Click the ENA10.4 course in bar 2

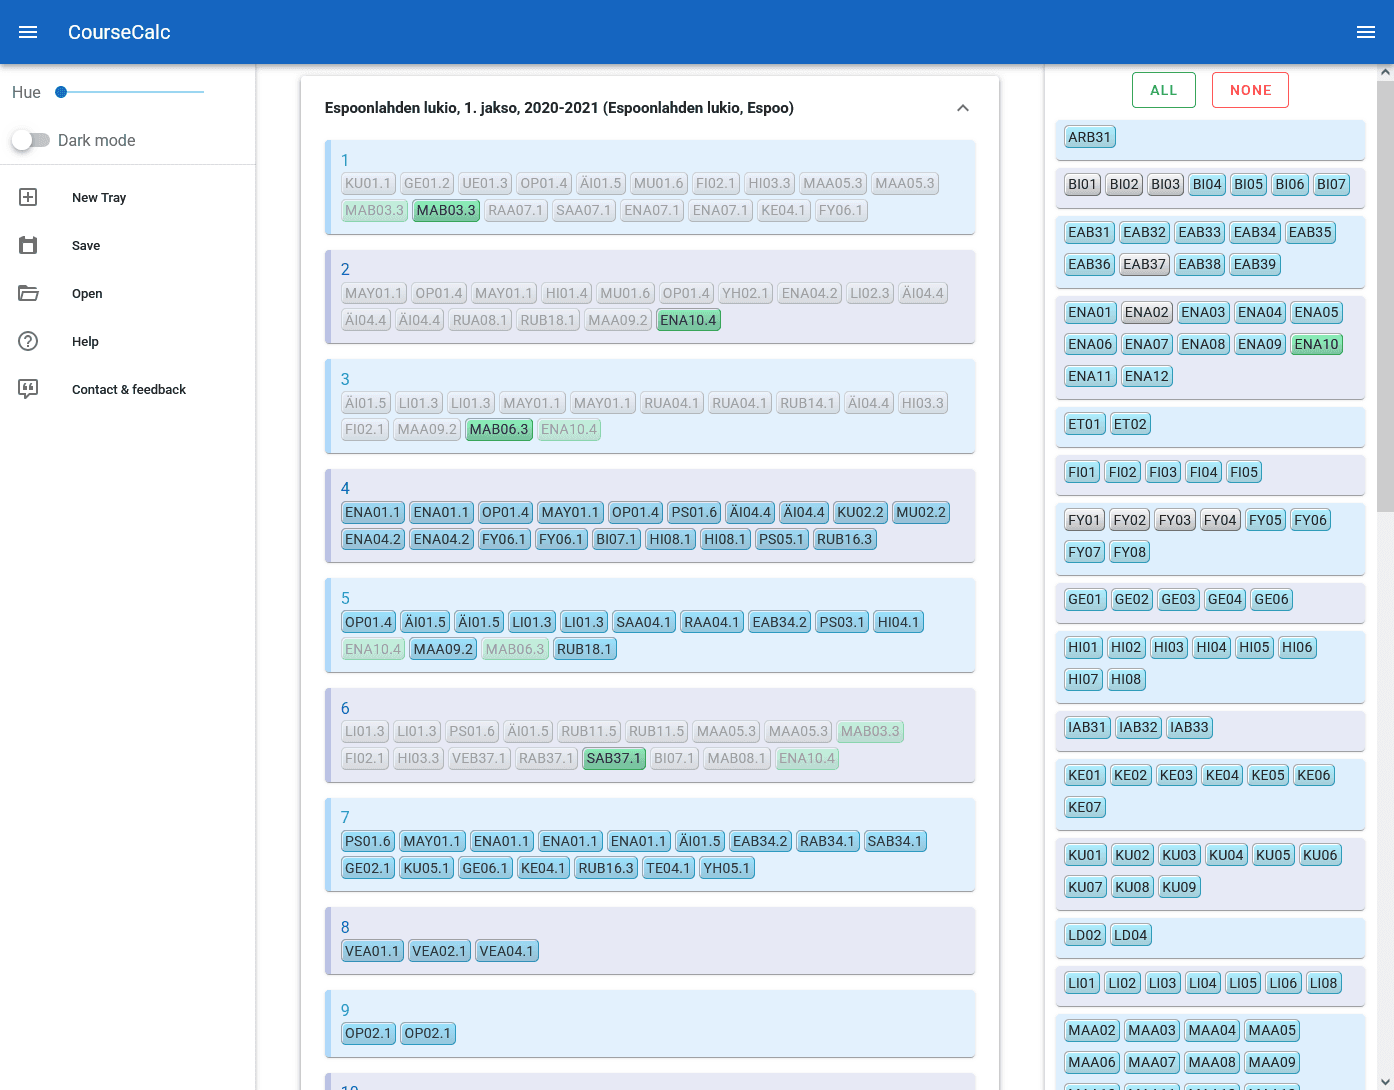tap(688, 321)
